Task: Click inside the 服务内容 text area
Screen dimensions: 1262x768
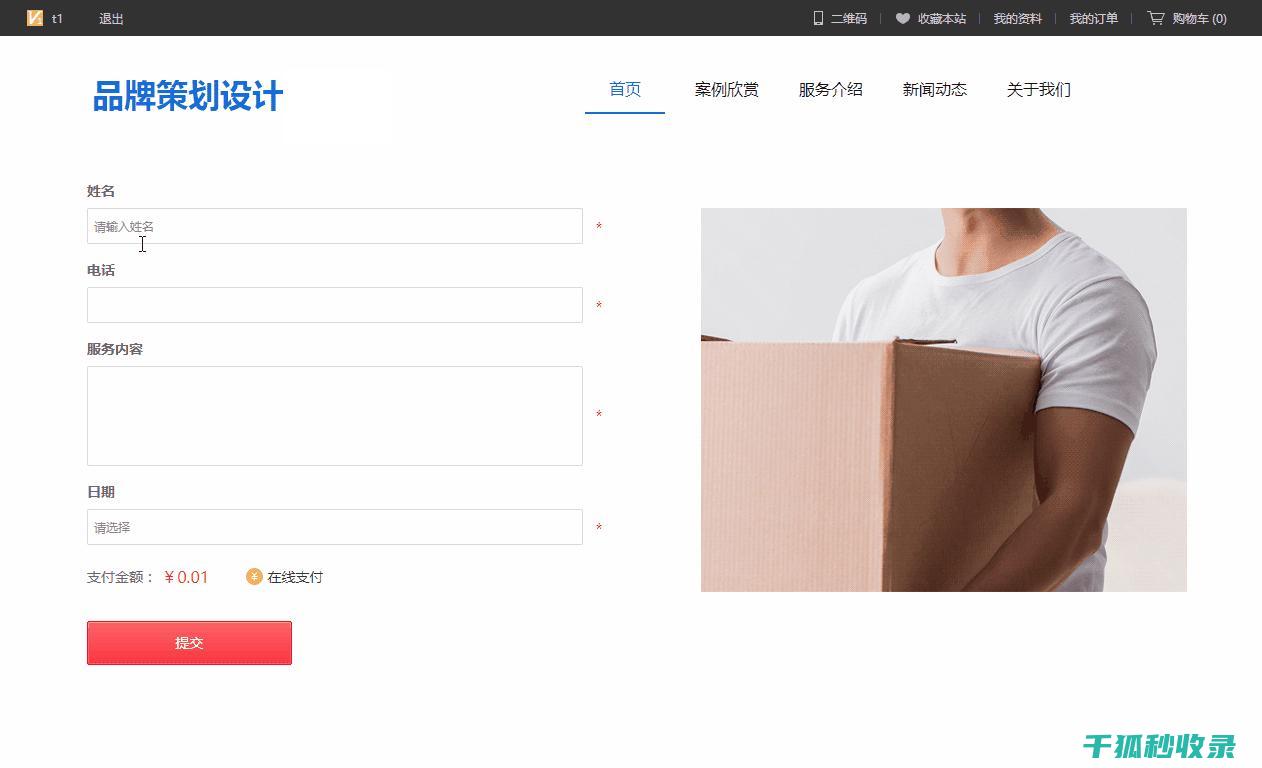Action: pos(335,416)
